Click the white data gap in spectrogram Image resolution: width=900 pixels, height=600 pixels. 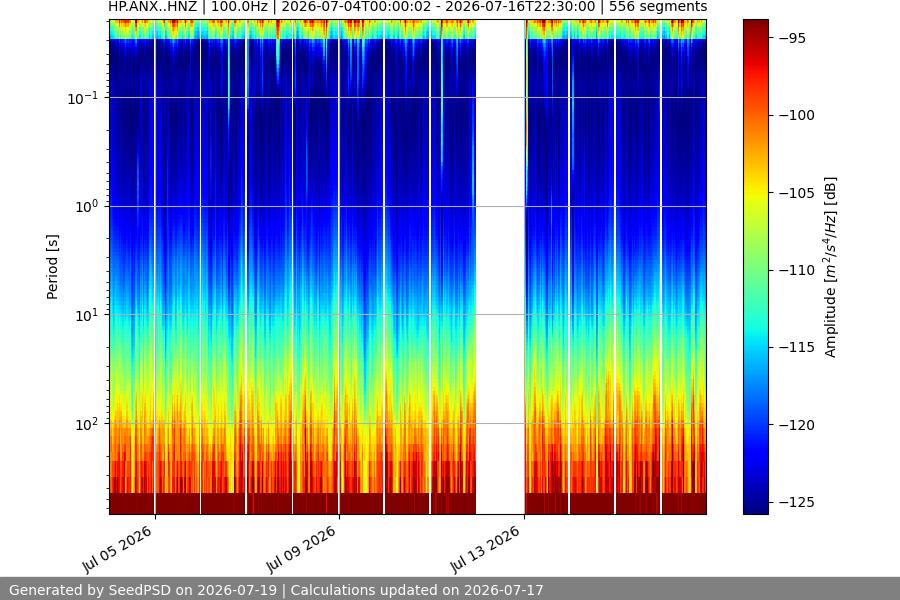(501, 267)
